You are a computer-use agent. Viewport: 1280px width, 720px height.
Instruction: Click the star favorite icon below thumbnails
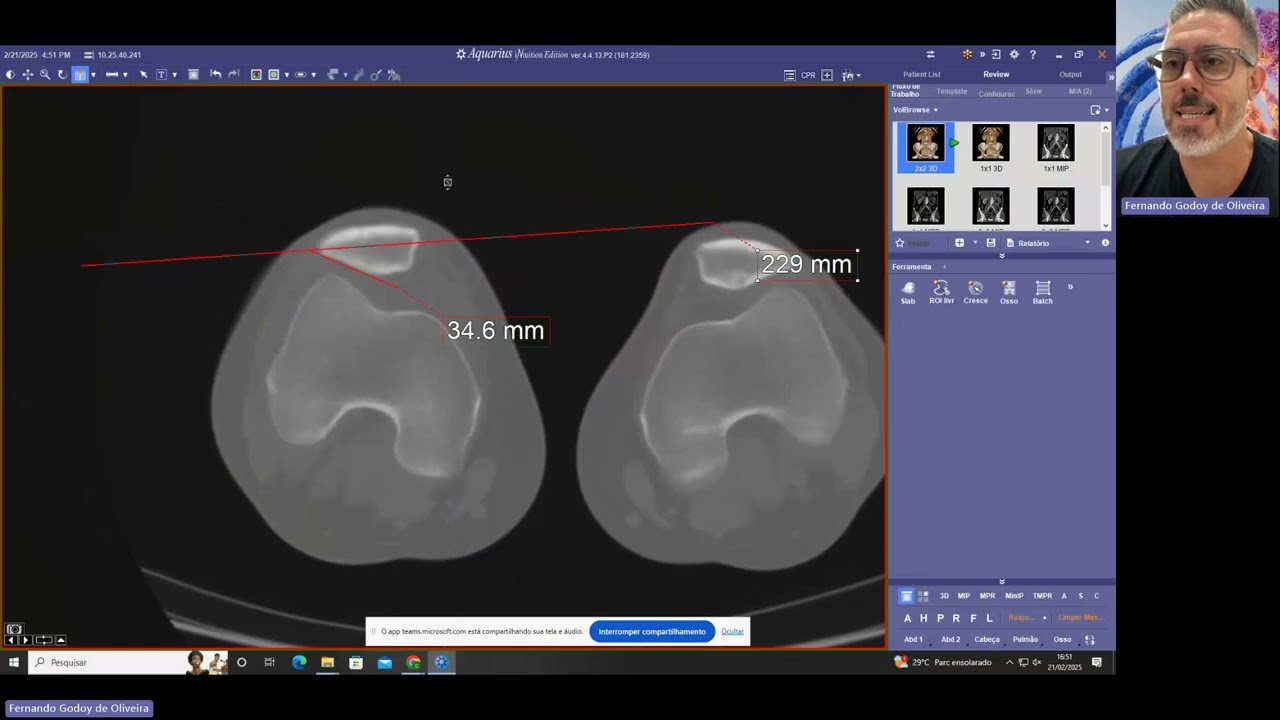(x=899, y=243)
